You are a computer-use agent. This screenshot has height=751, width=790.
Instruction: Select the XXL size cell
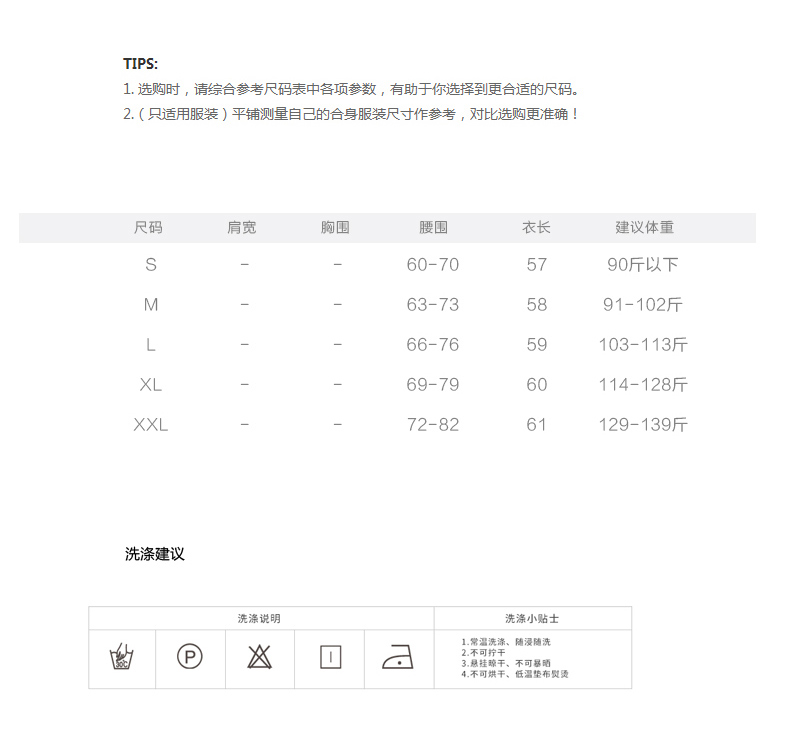point(151,425)
